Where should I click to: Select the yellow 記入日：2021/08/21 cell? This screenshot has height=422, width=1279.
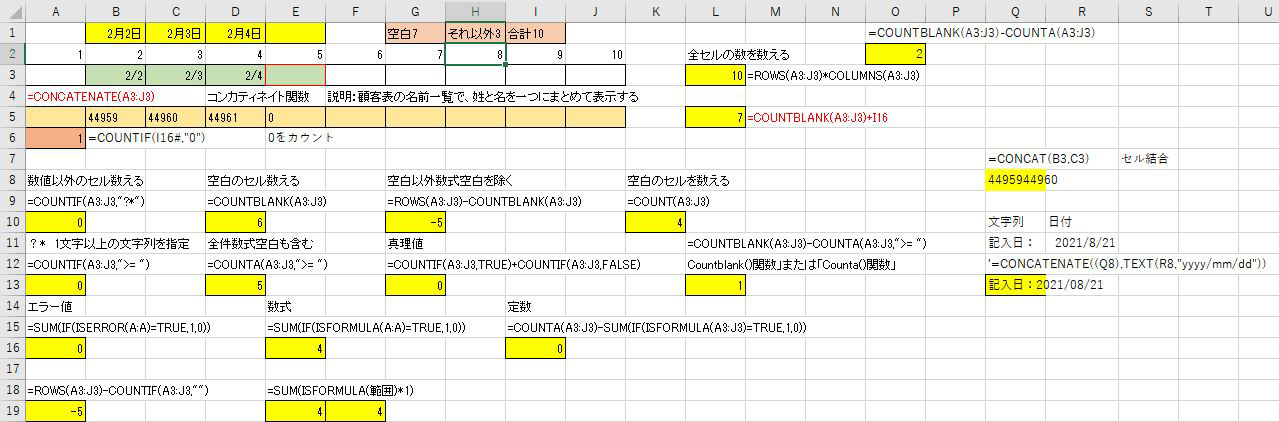coord(1015,285)
